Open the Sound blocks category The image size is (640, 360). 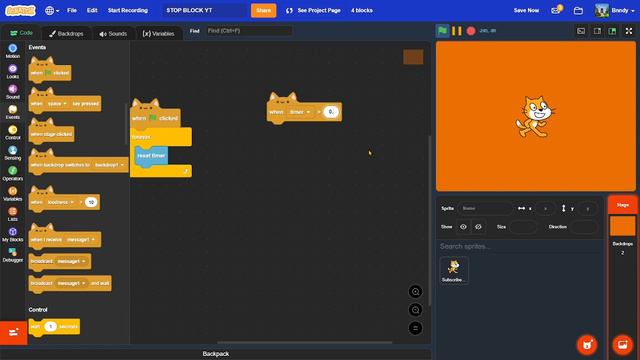click(x=13, y=92)
